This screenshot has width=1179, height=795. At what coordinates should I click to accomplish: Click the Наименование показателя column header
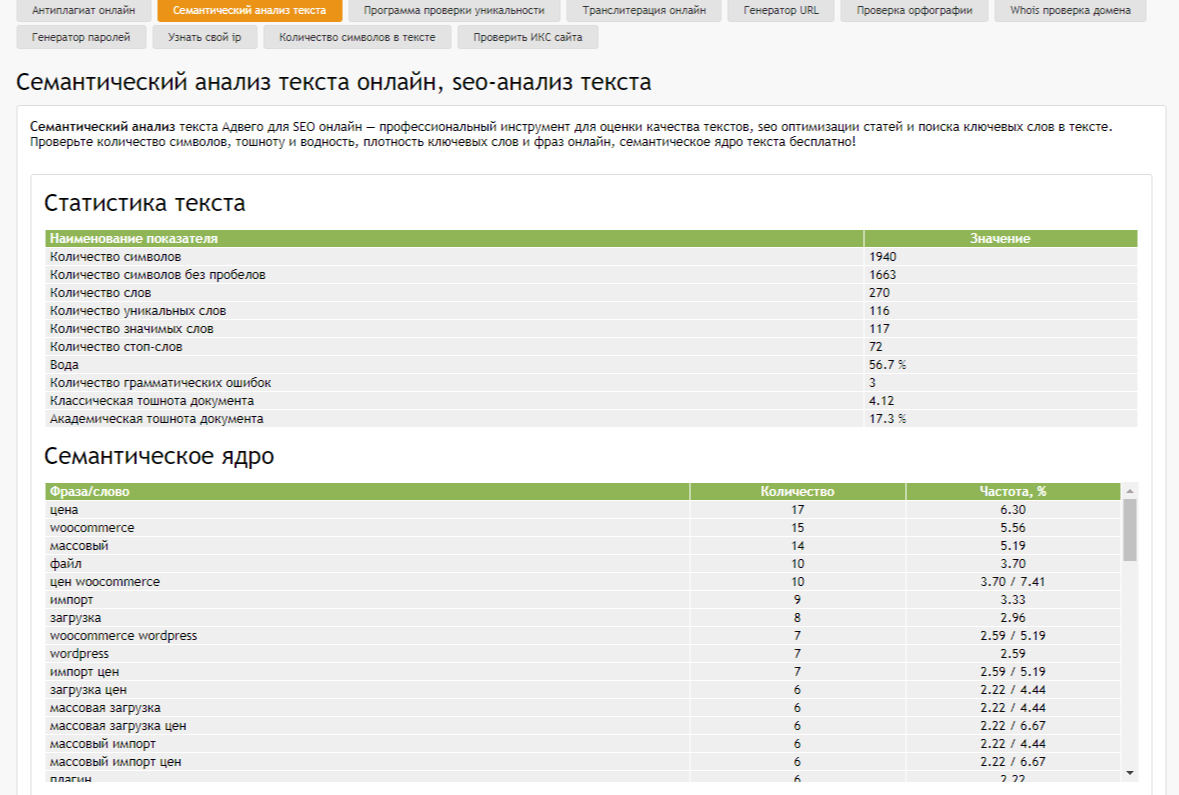454,238
